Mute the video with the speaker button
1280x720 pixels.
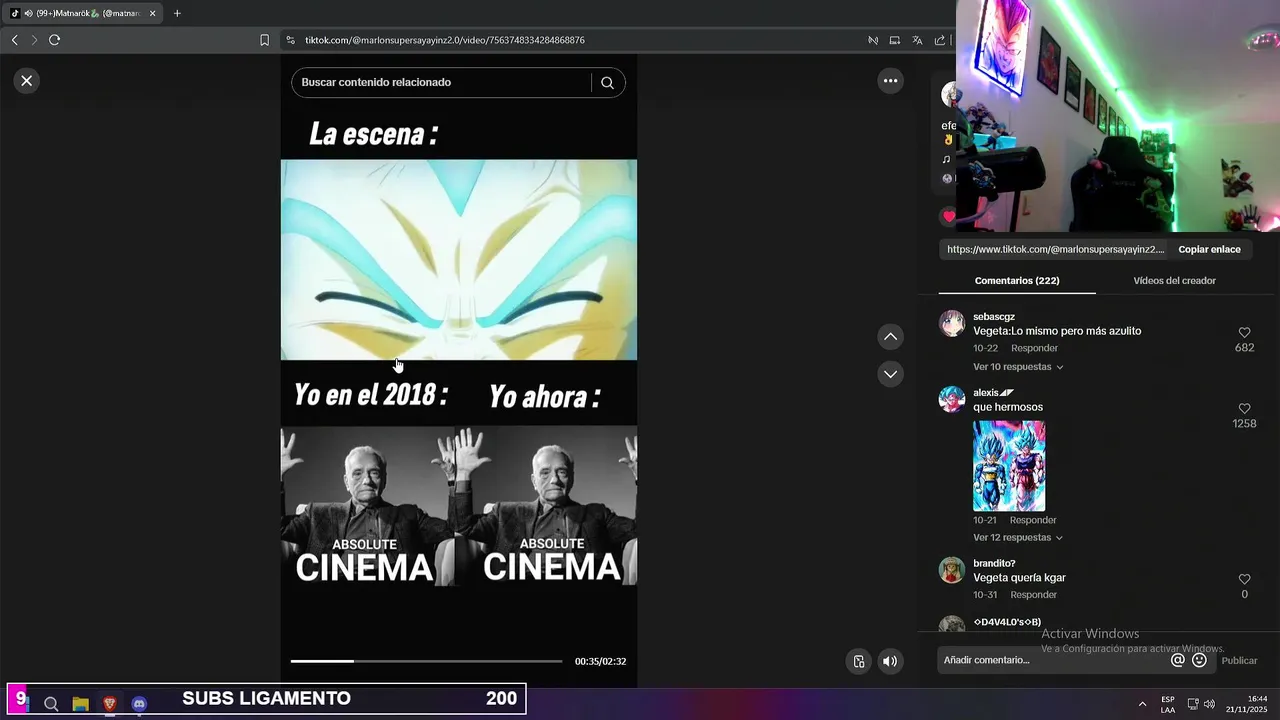pyautogui.click(x=889, y=661)
